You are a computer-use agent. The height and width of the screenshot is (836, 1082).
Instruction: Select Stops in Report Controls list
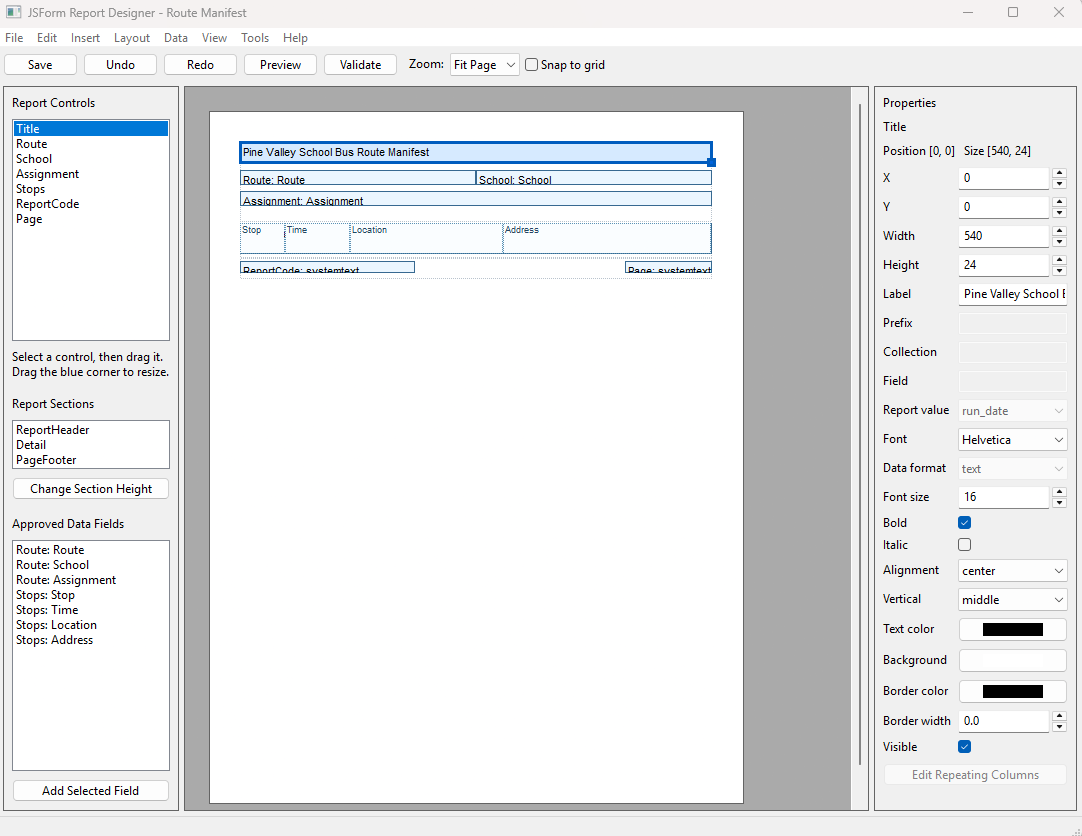90,190
